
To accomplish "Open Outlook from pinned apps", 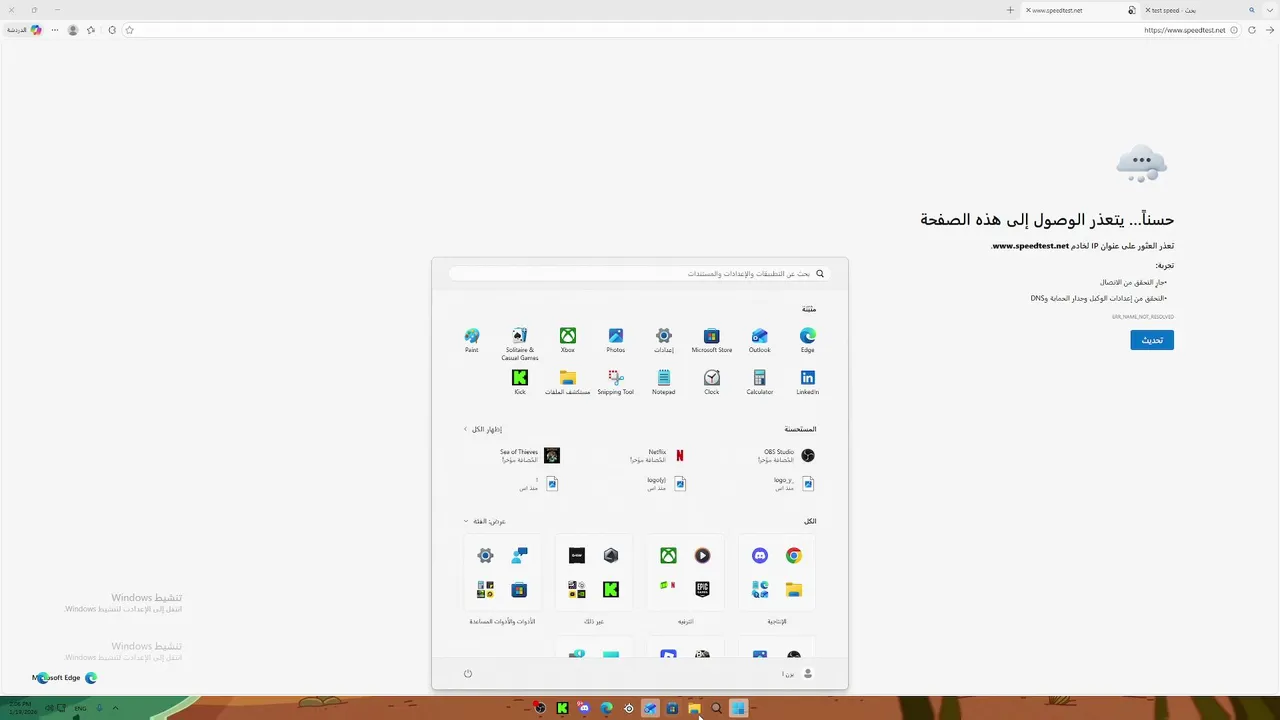I will (760, 340).
